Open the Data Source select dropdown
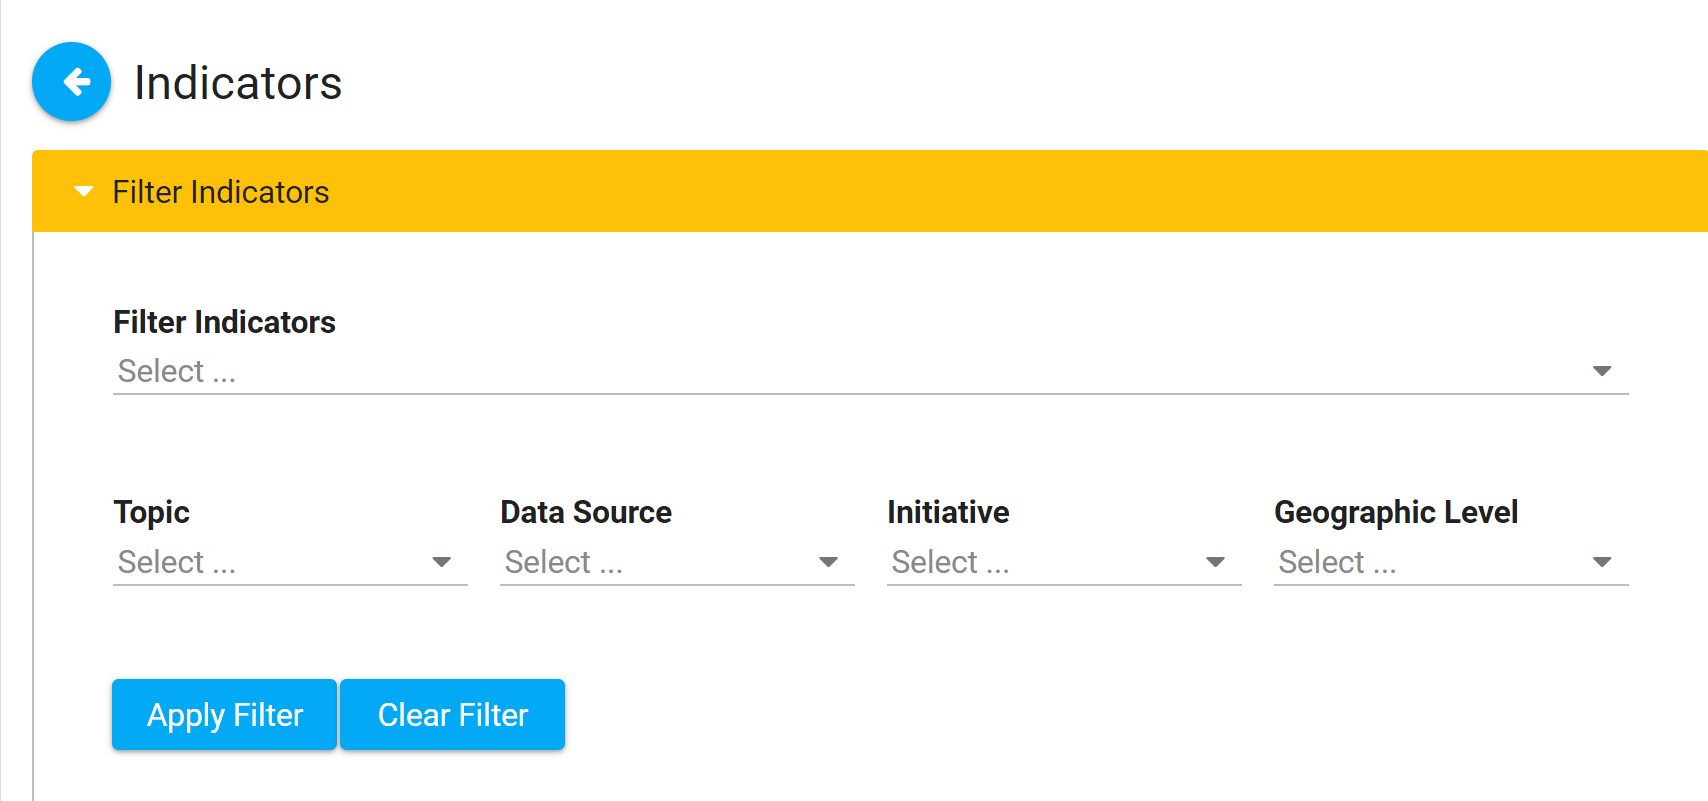The height and width of the screenshot is (801, 1708). click(x=677, y=562)
